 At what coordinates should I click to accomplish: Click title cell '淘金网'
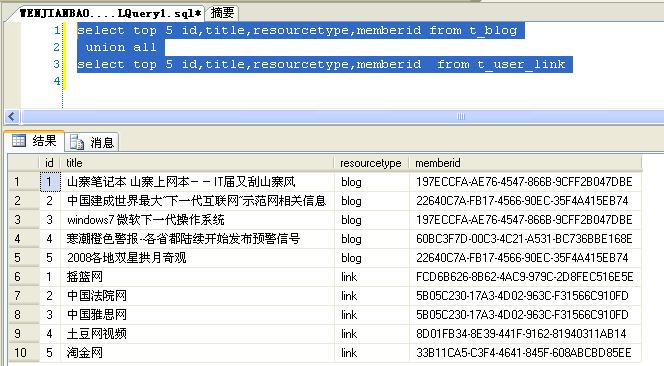click(x=197, y=352)
